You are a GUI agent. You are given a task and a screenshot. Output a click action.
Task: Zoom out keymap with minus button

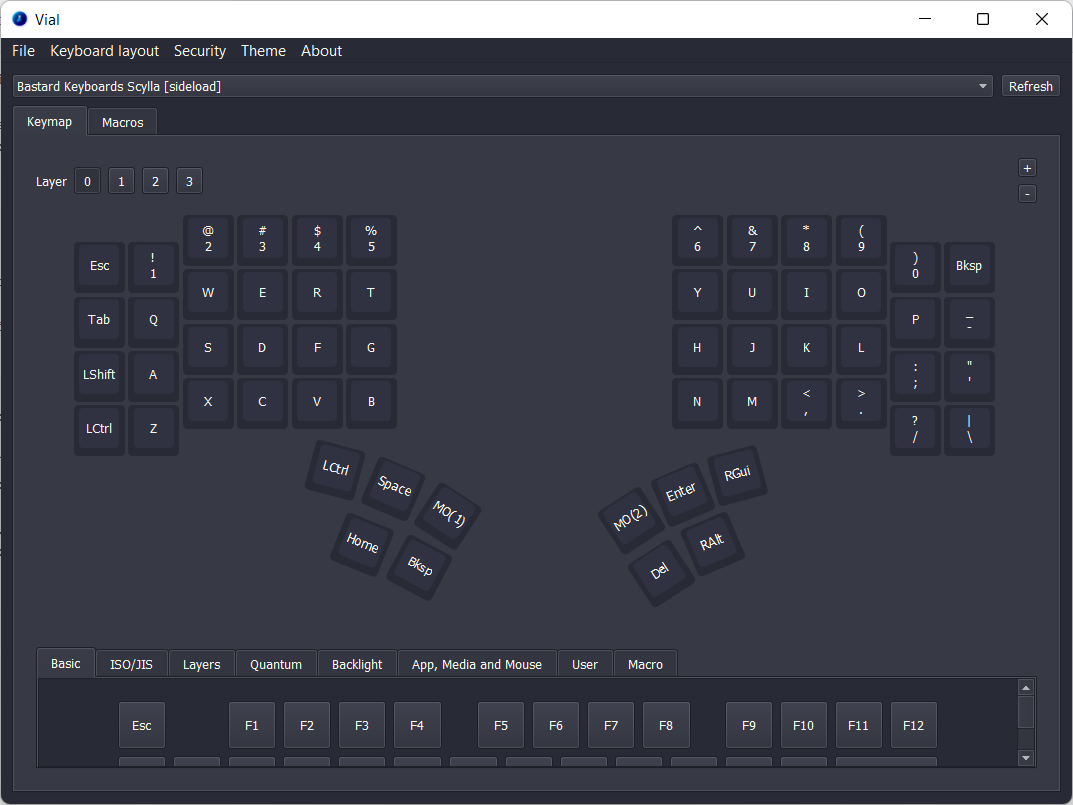1026,194
